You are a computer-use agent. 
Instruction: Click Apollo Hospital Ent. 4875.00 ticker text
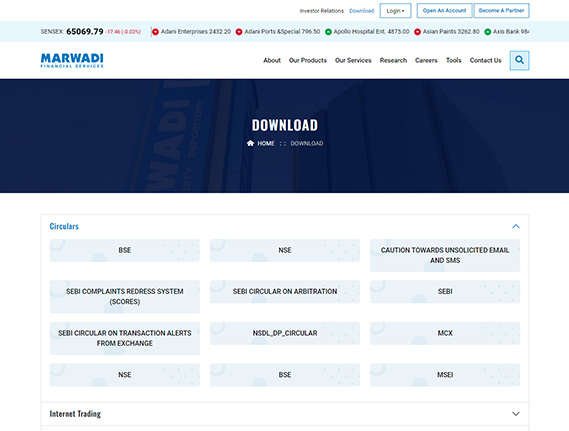coord(371,32)
